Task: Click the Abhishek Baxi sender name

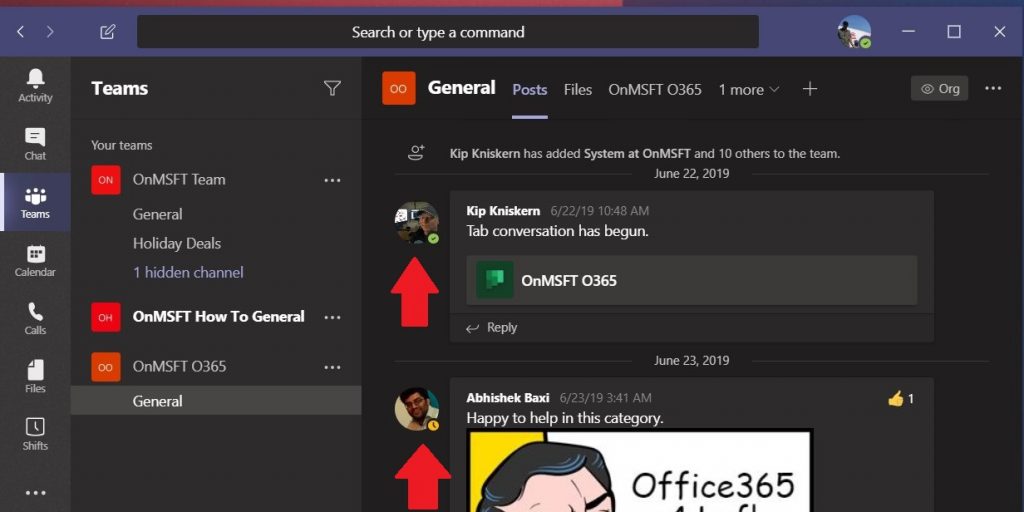Action: 508,398
